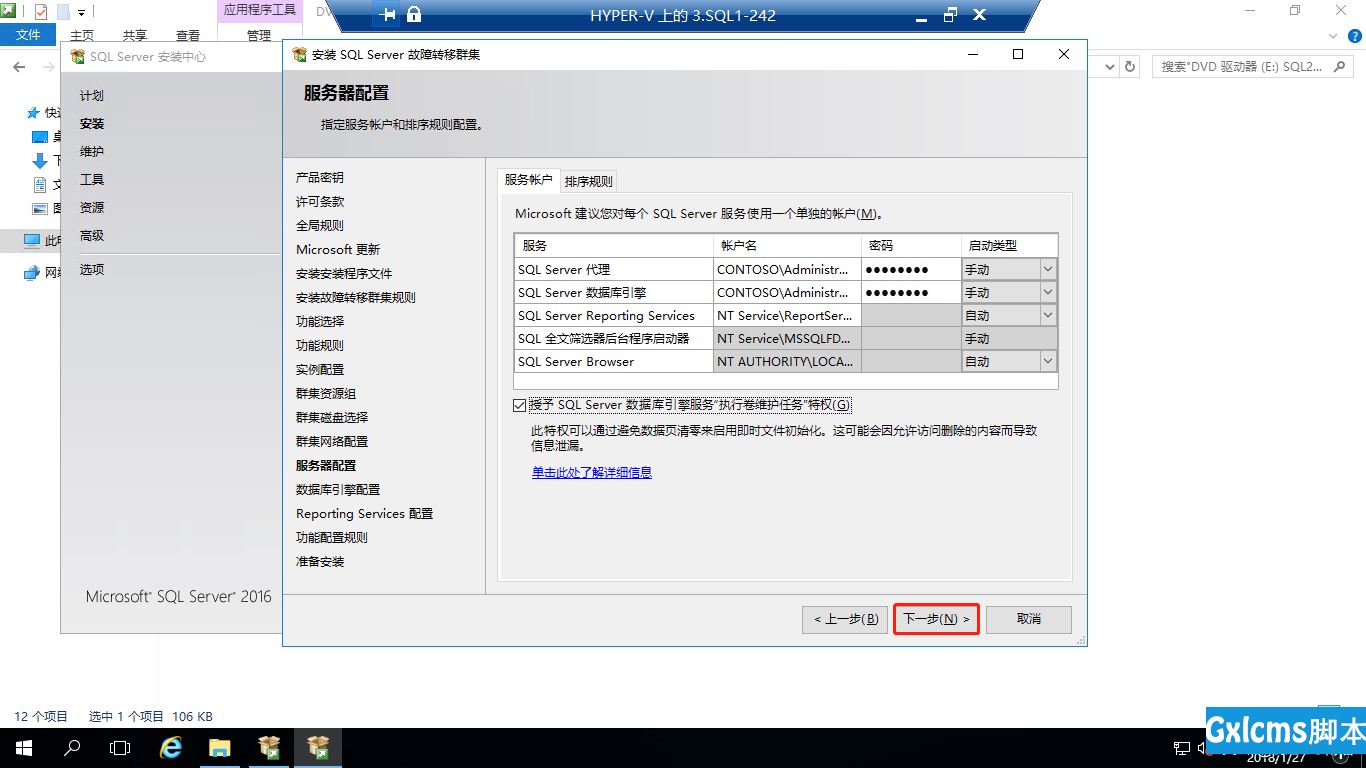Click NT AUTHORITY\LOCA... account cell
Image resolution: width=1366 pixels, height=768 pixels.
click(x=786, y=361)
